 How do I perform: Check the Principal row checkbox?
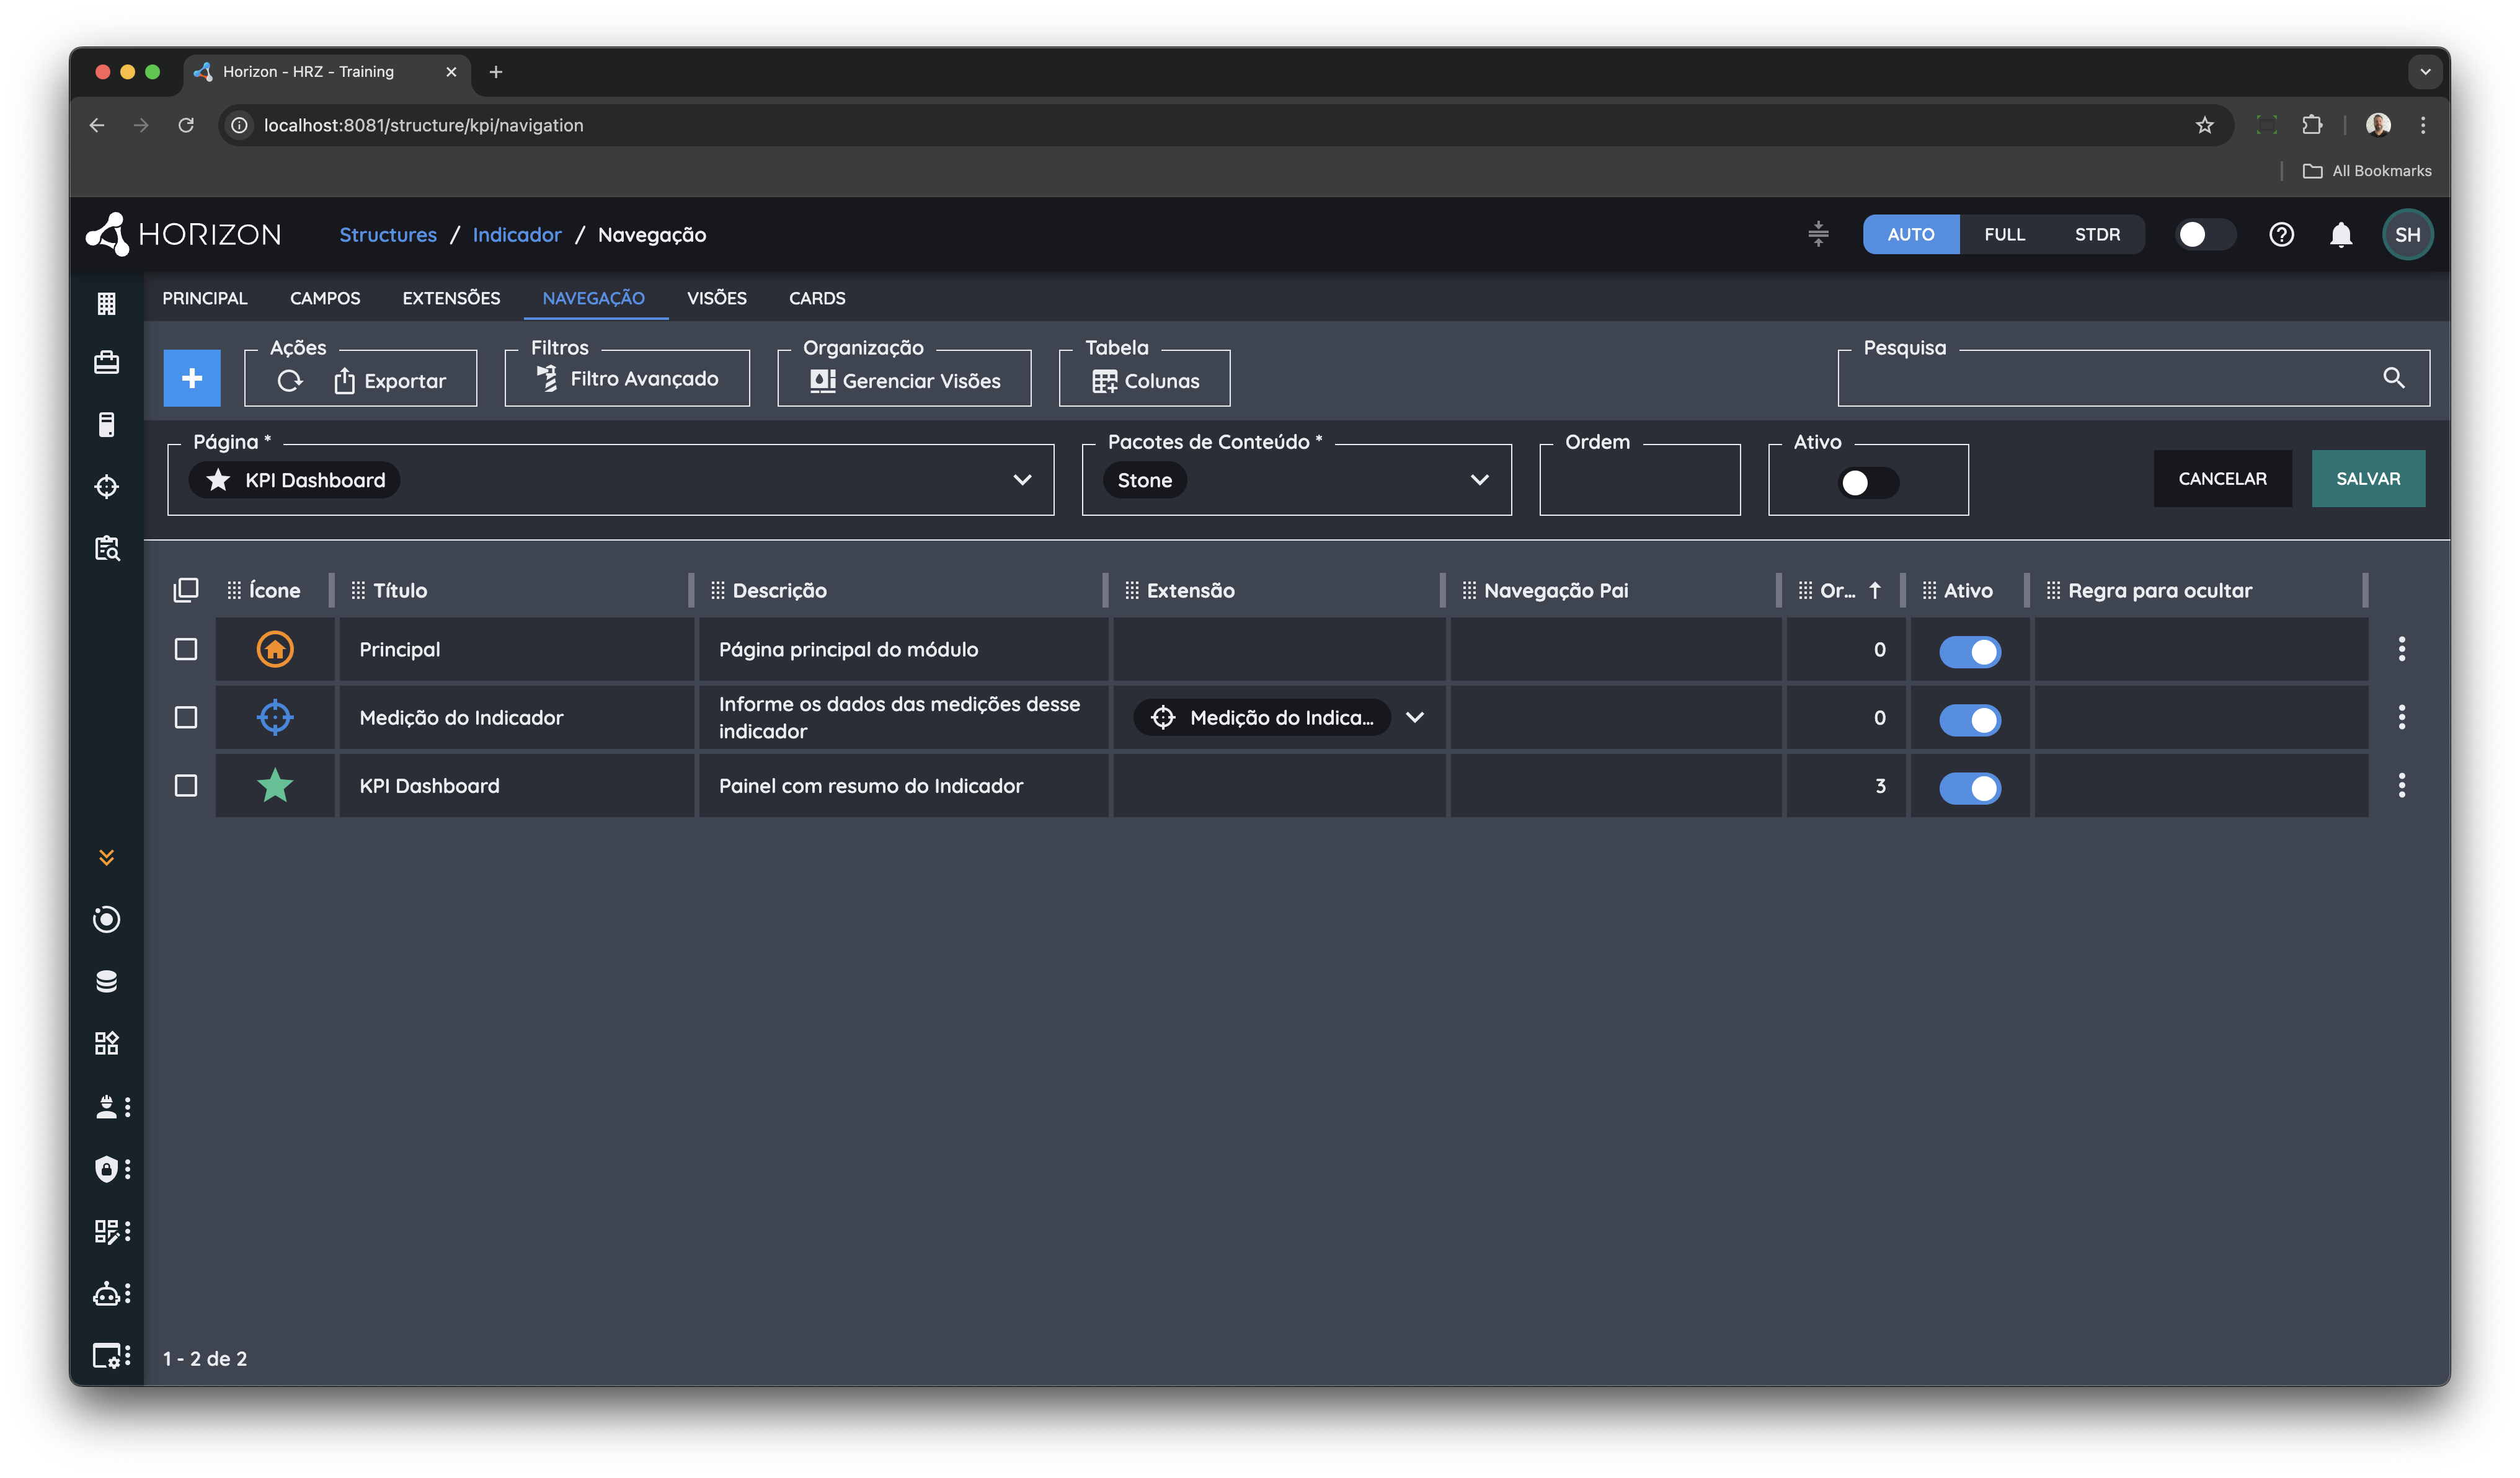pyautogui.click(x=186, y=650)
